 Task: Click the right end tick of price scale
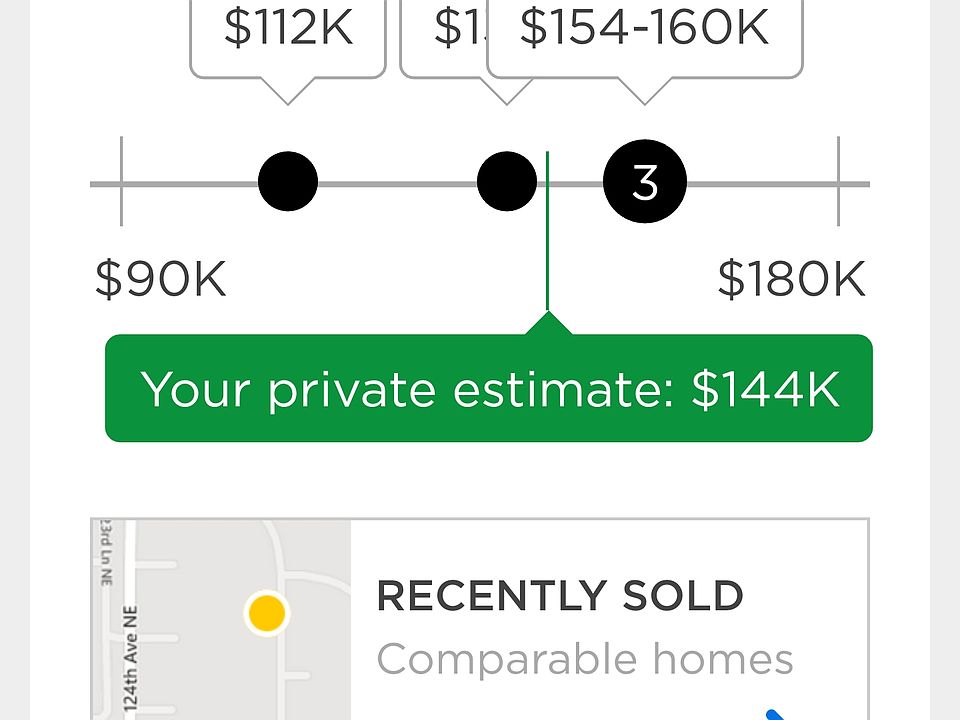838,181
